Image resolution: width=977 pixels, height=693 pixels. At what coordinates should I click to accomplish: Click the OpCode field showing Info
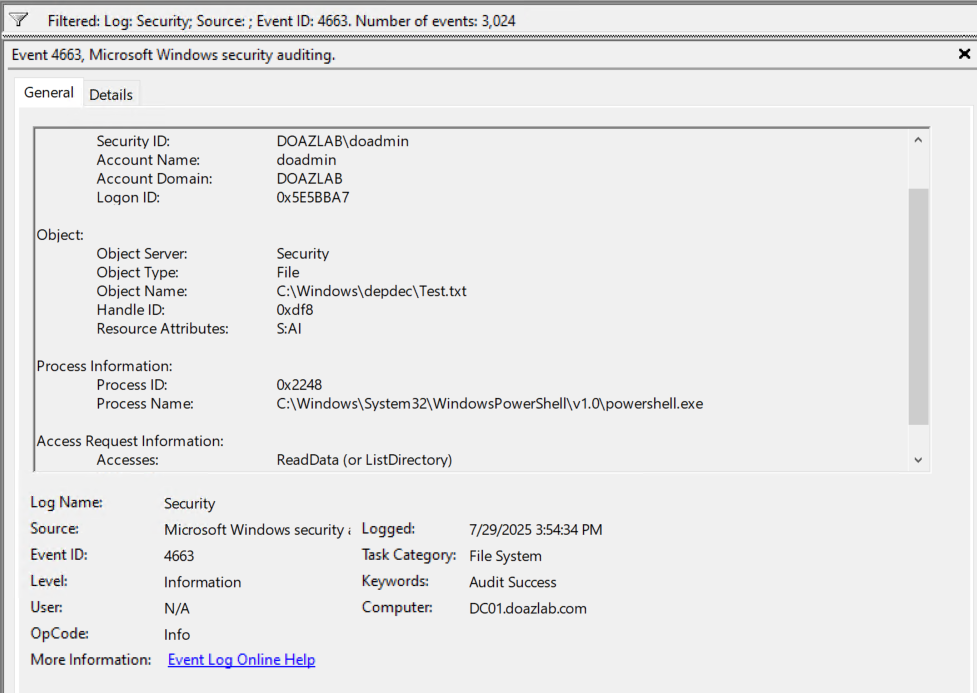click(x=177, y=634)
